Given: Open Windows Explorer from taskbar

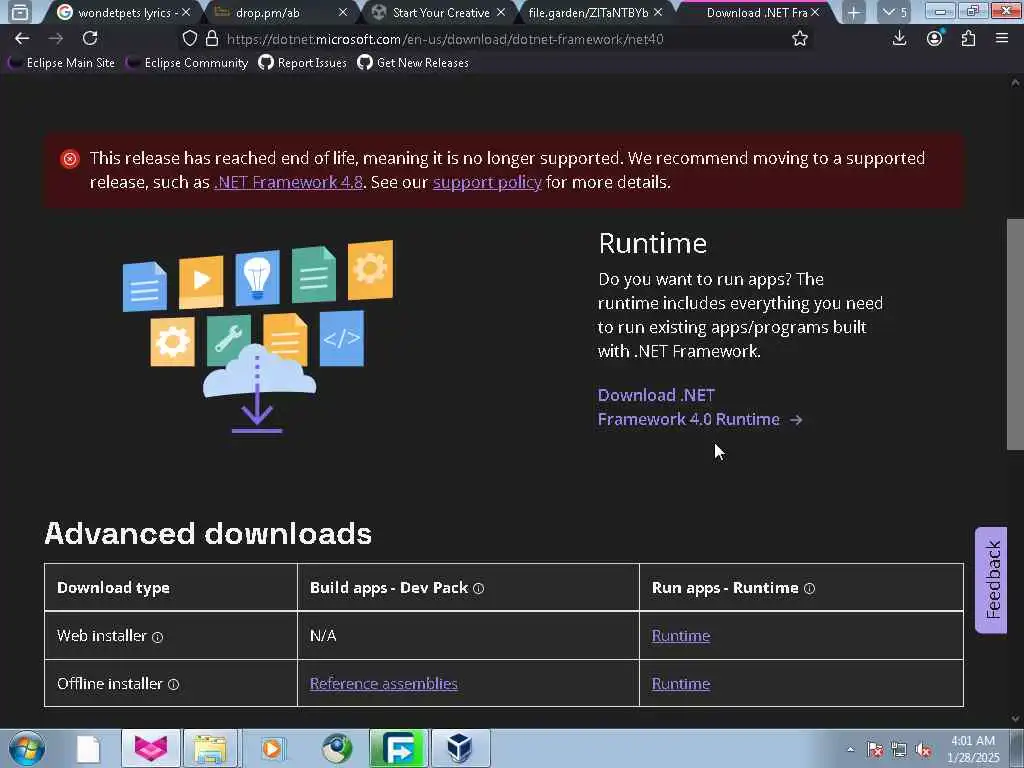Looking at the screenshot, I should (210, 748).
